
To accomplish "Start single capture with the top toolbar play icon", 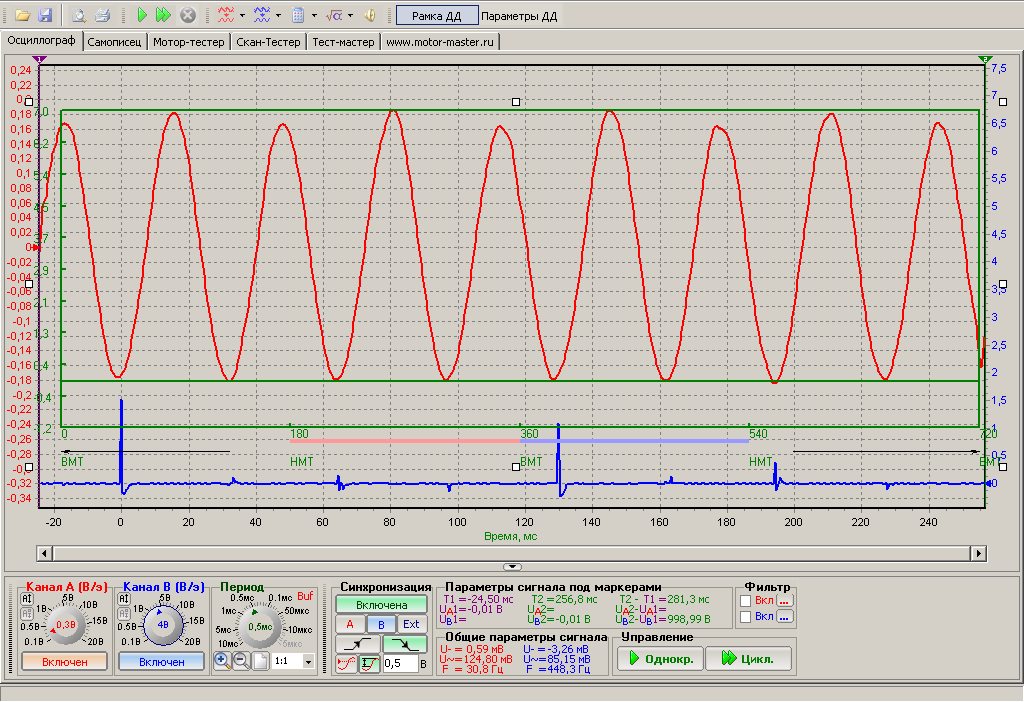I will (142, 15).
